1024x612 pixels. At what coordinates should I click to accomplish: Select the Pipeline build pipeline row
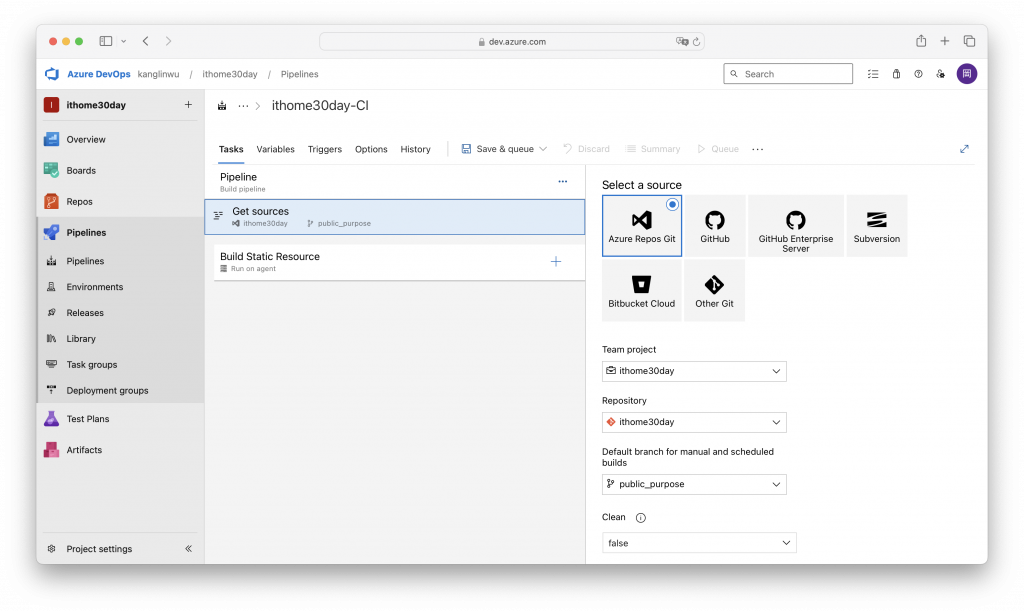click(394, 182)
